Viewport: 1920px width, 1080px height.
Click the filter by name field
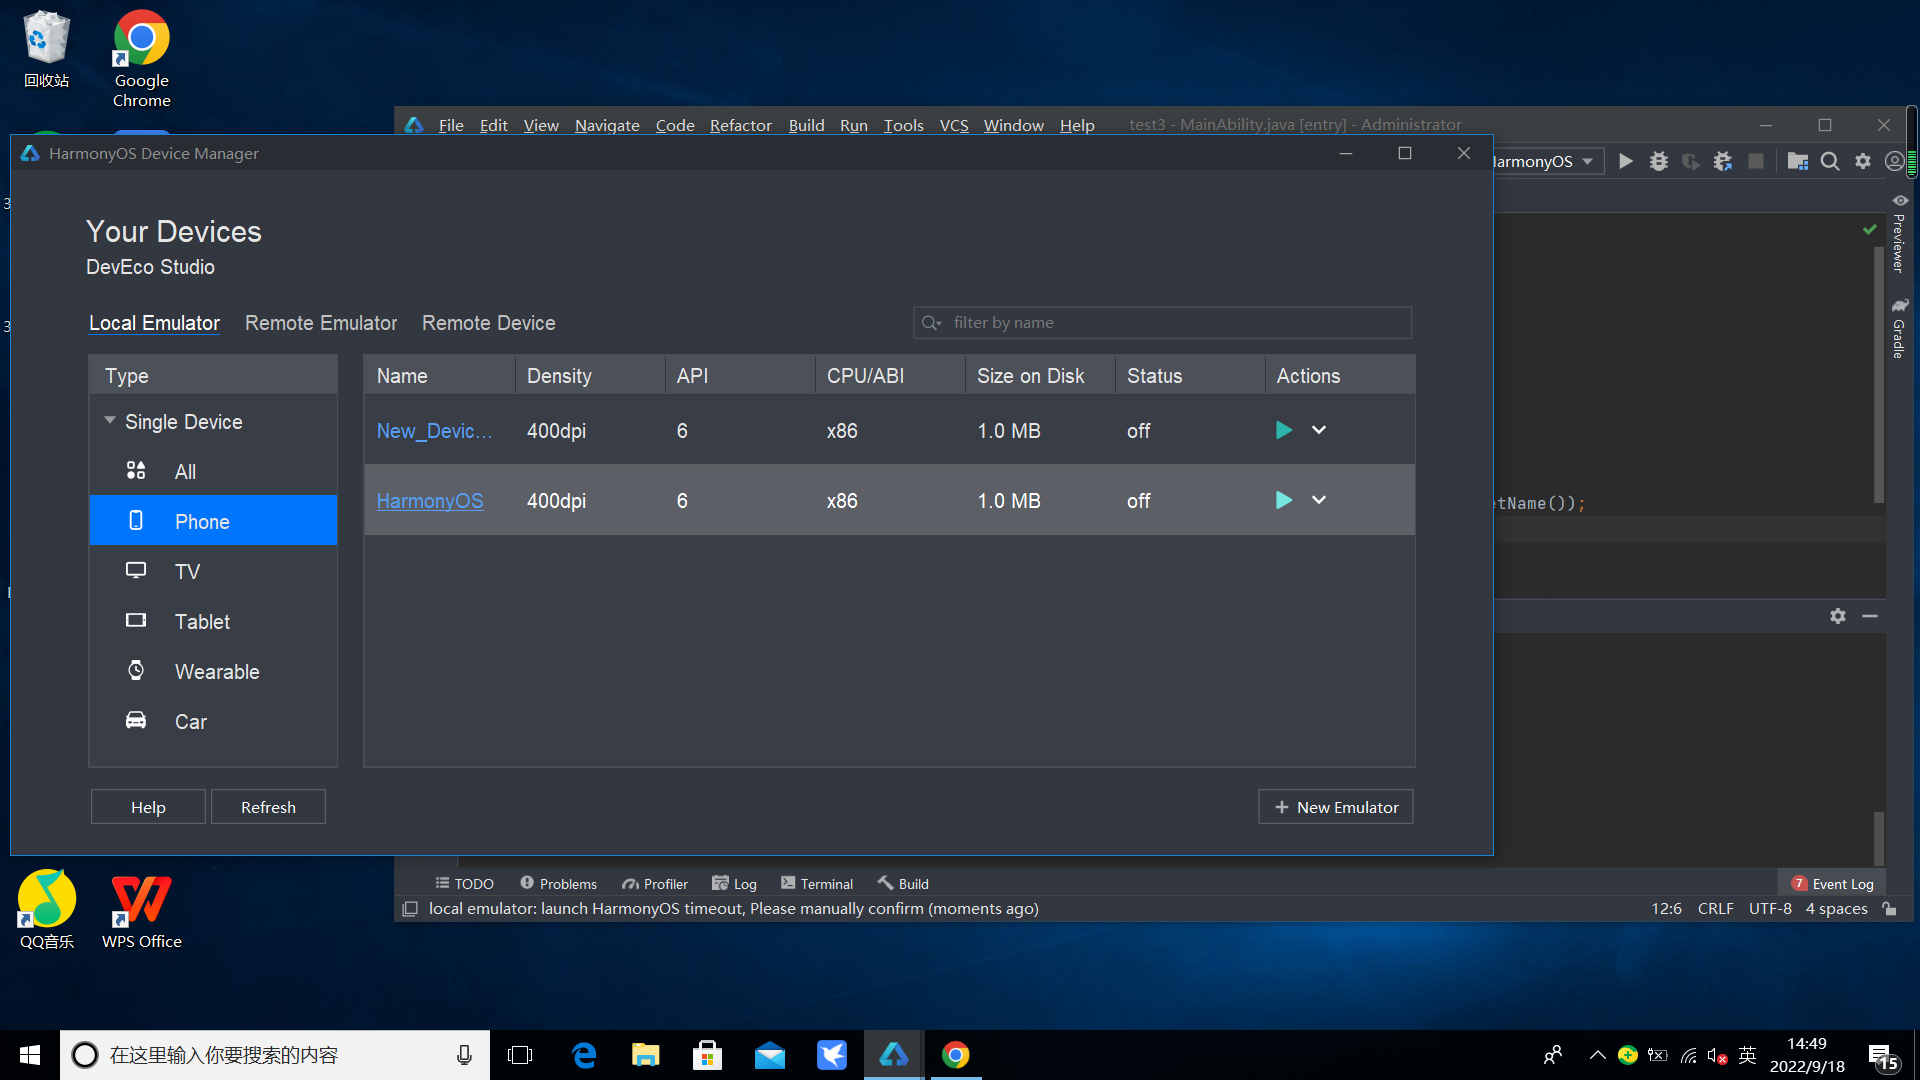pos(1162,322)
